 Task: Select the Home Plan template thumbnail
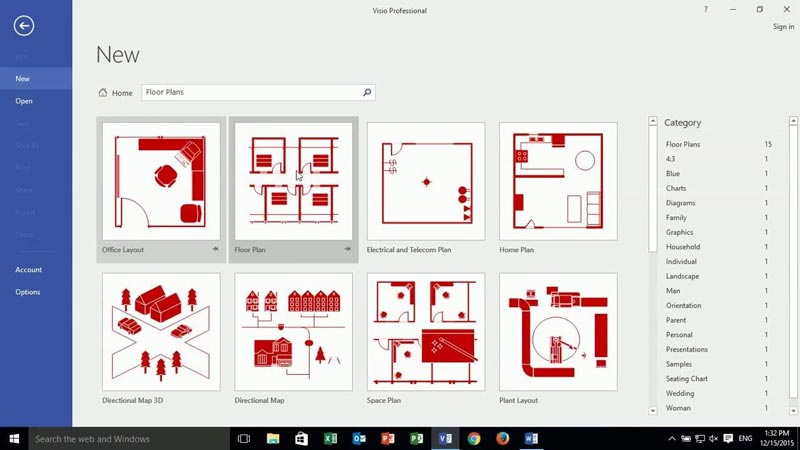coord(558,181)
